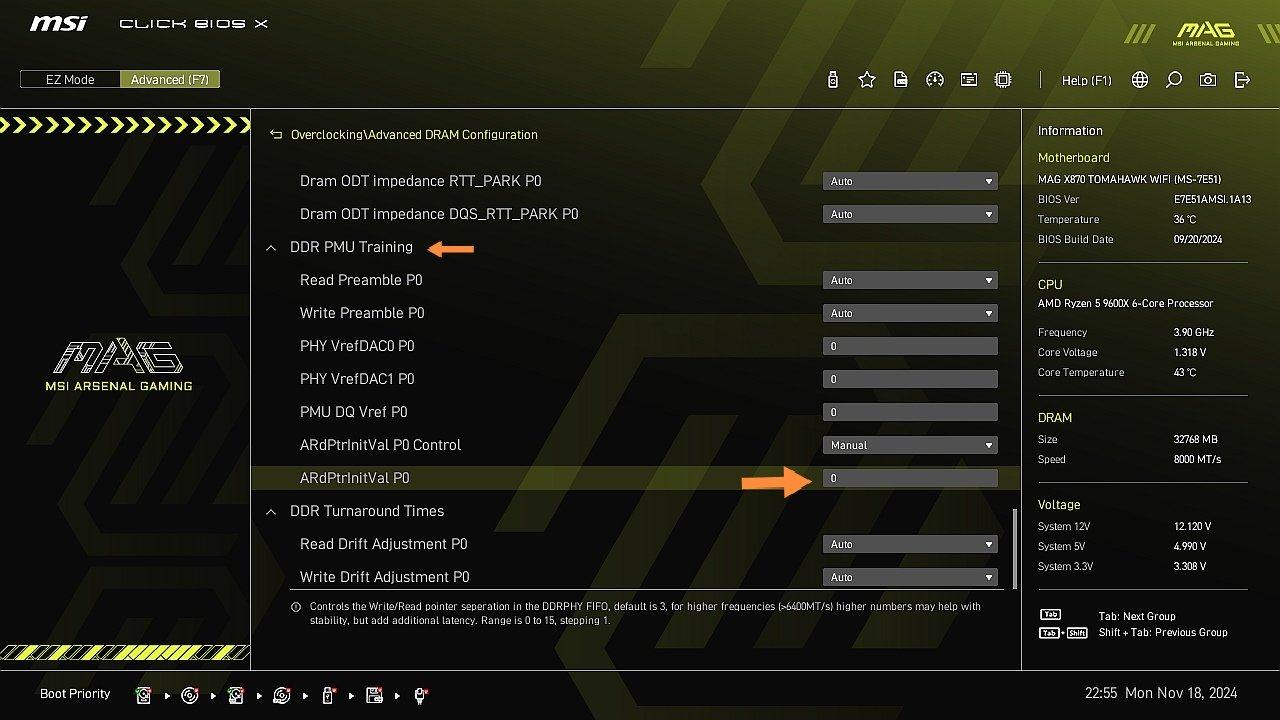1280x720 pixels.
Task: Click the DRAM Size value 32768 MB
Action: [1196, 439]
